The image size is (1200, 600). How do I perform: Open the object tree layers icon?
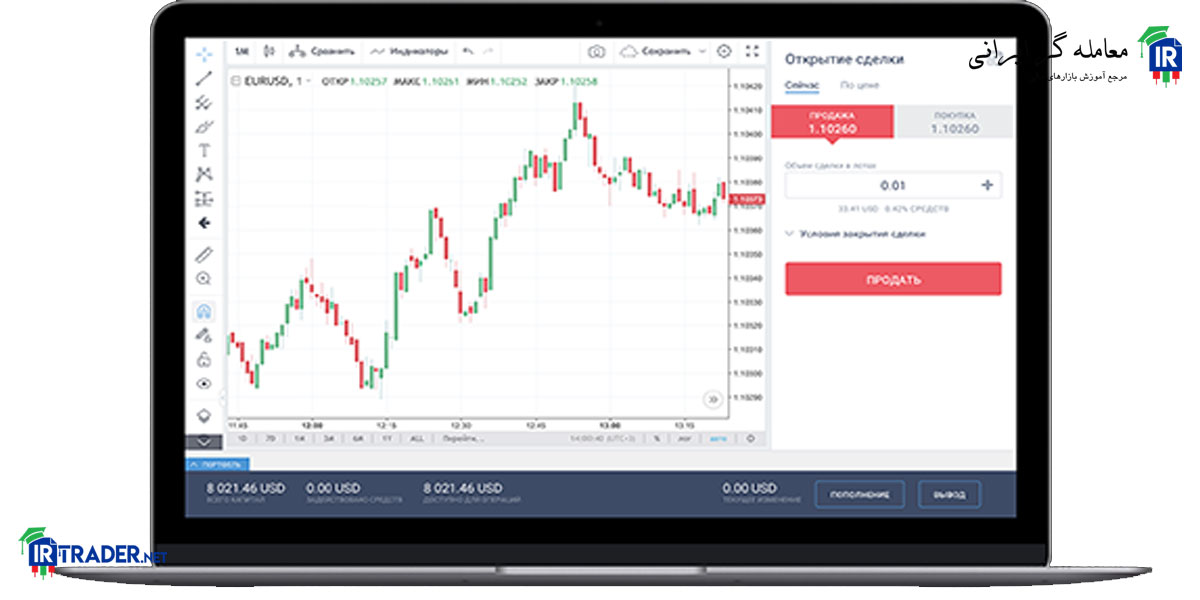pos(204,414)
